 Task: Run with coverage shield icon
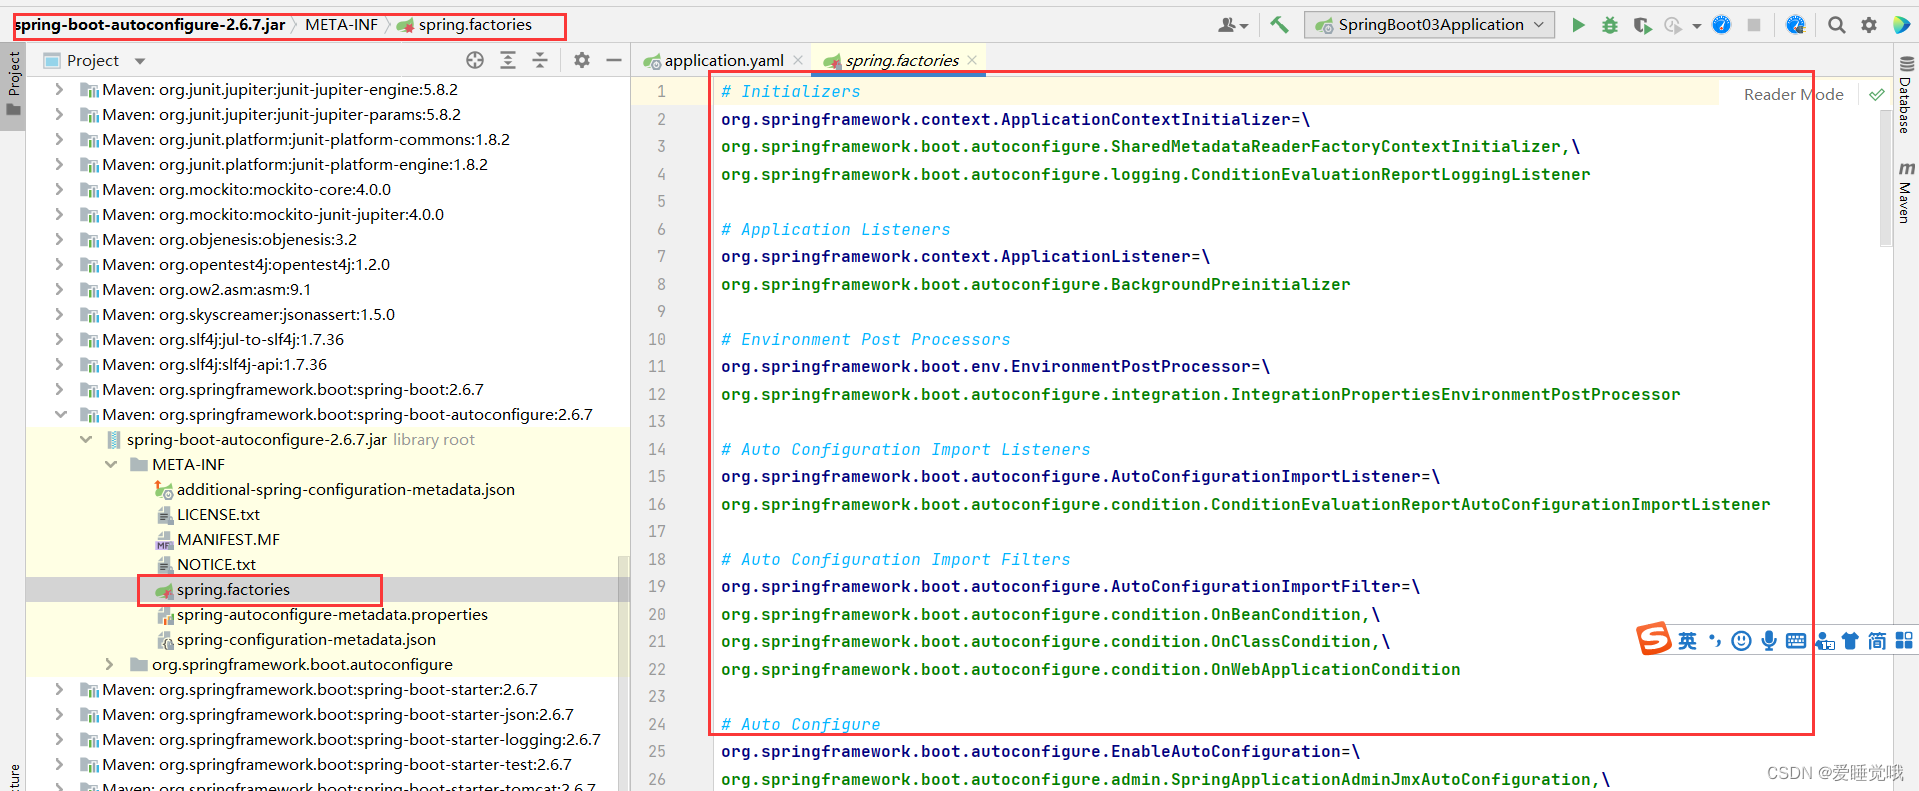(x=1642, y=25)
